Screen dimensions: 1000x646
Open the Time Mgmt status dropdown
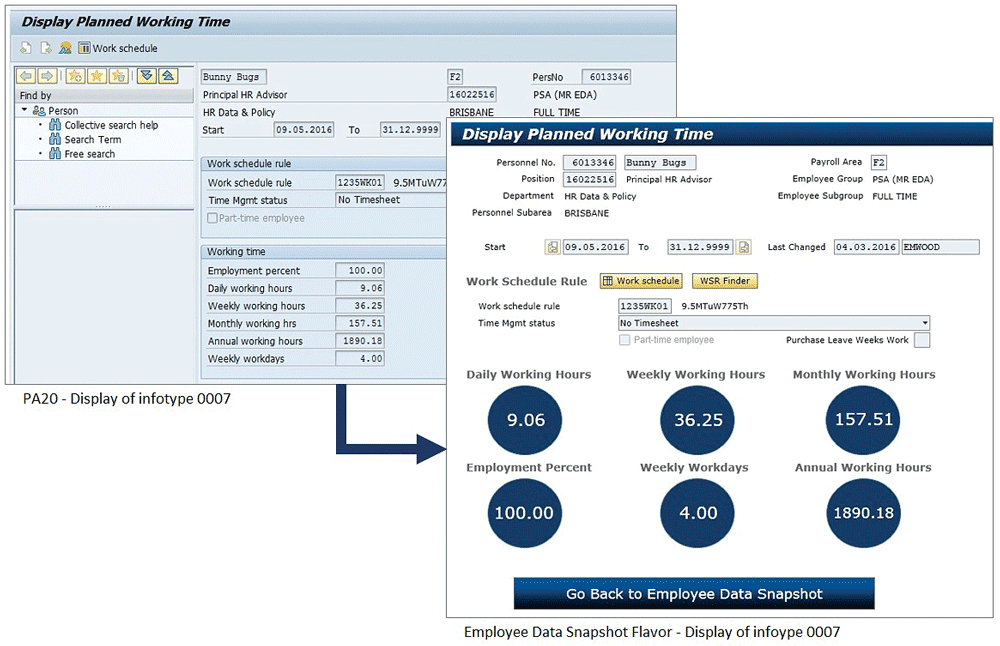pos(925,323)
